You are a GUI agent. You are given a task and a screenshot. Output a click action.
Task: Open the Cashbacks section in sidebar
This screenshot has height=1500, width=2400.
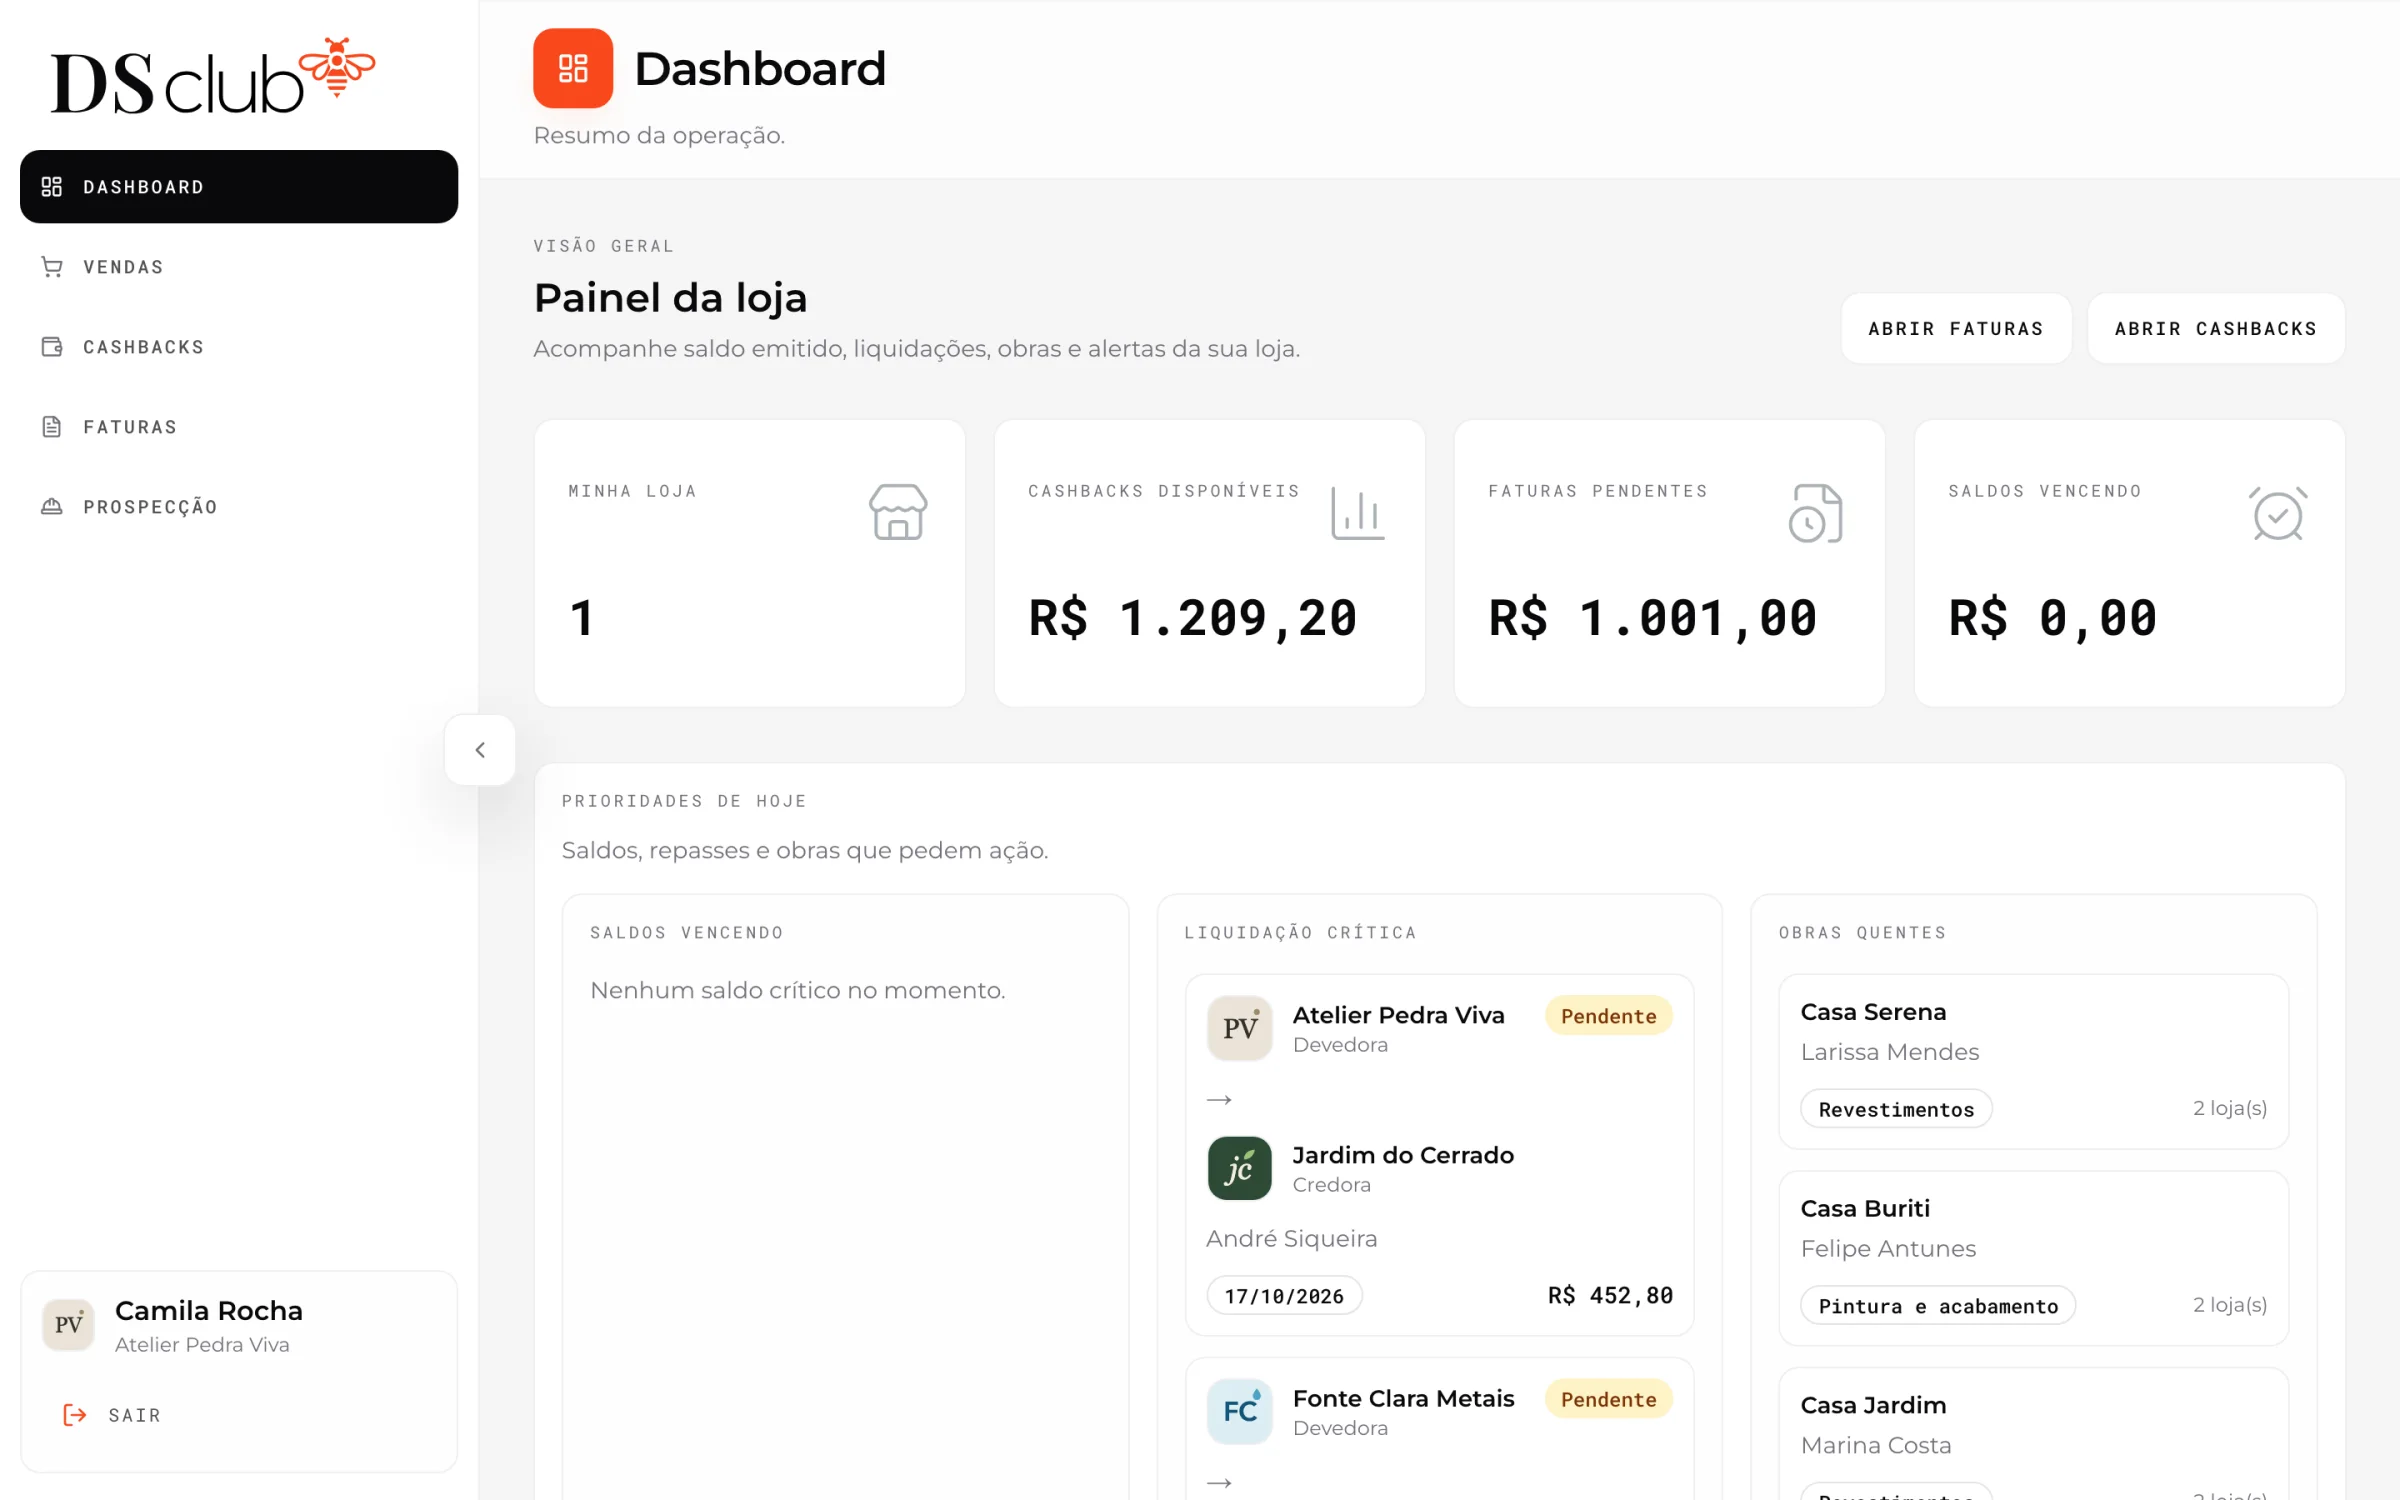(x=239, y=347)
